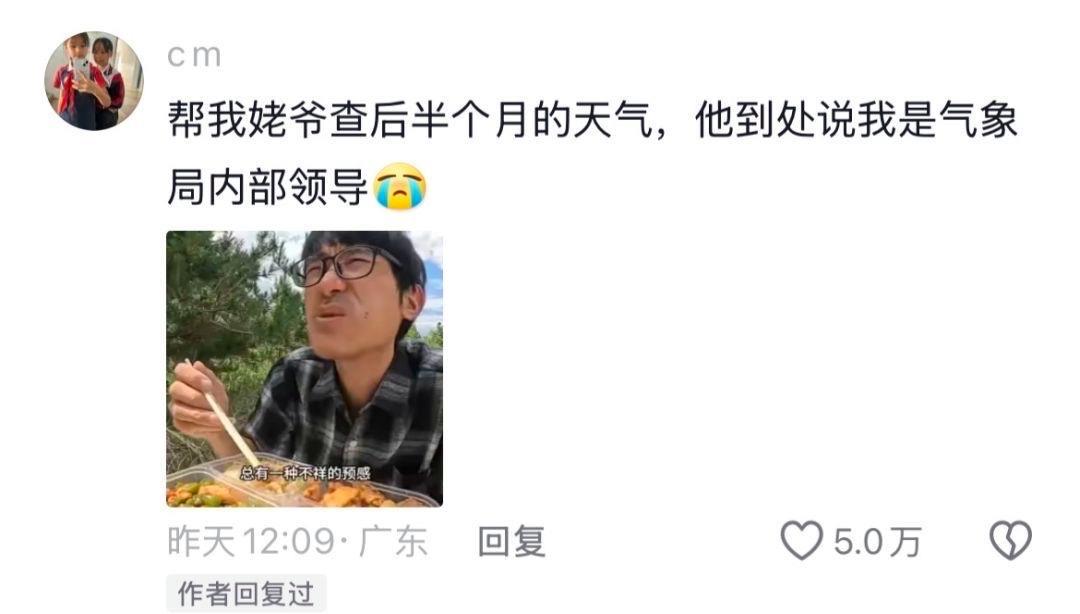Select the comment text starting 帮我姥爷查

point(592,153)
